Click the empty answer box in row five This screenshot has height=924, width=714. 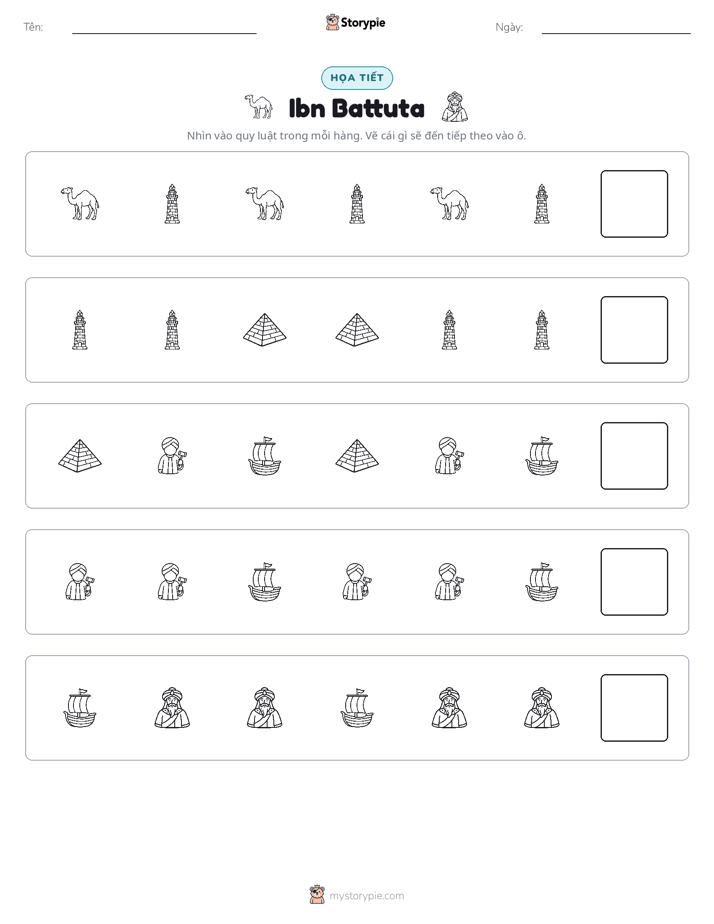pos(634,708)
